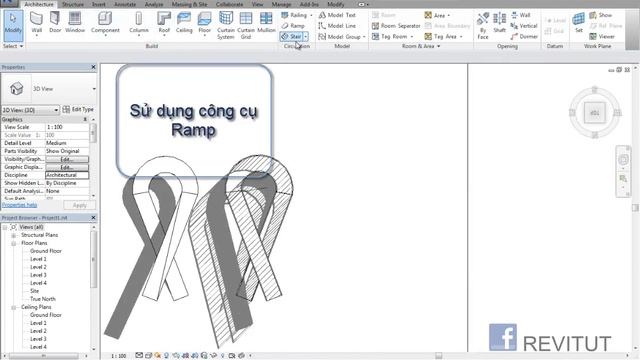The width and height of the screenshot is (640, 360).
Task: Click the Stair tool button
Action: [x=291, y=37]
